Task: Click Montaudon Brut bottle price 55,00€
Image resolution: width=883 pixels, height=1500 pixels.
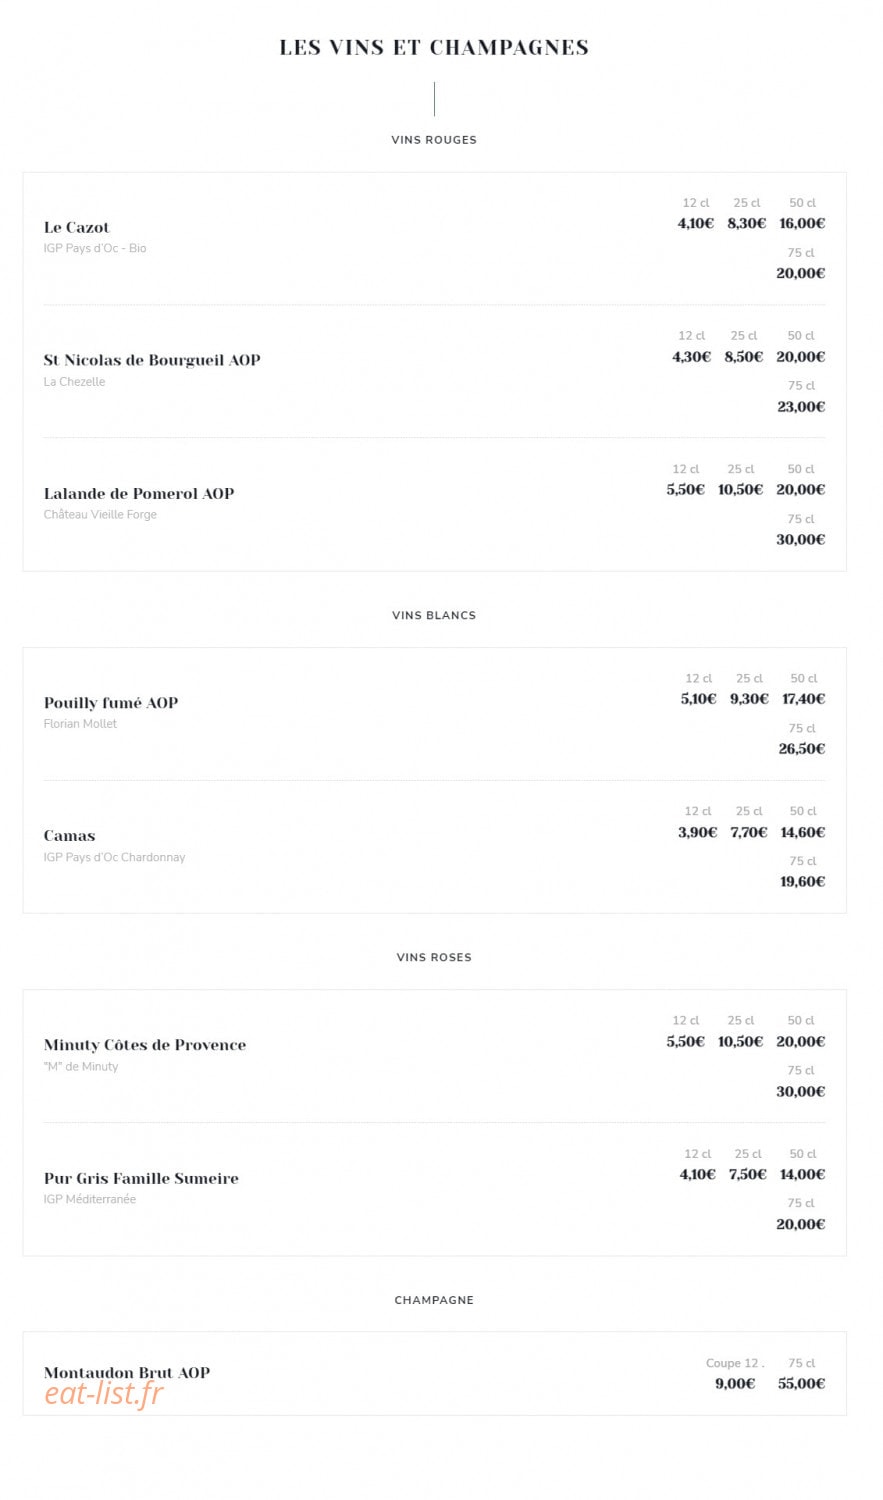Action: click(802, 1384)
